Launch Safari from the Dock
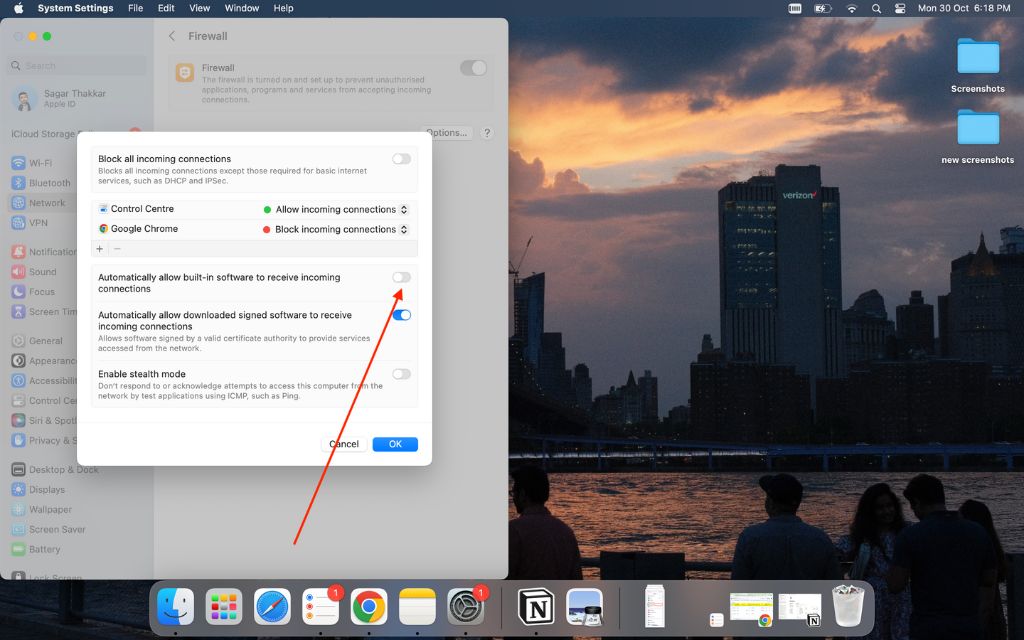Viewport: 1024px width, 640px height. (272, 606)
